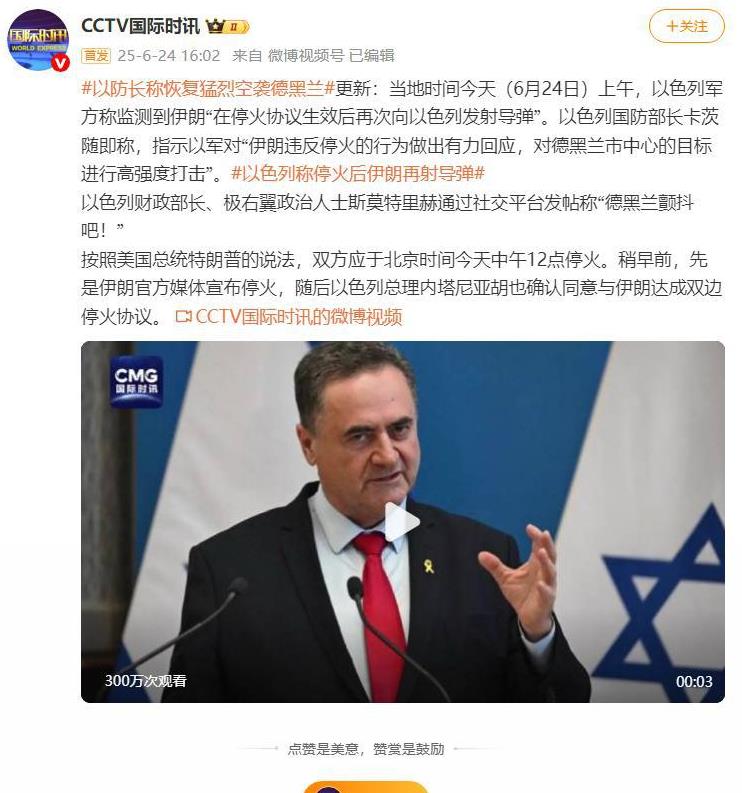This screenshot has width=742, height=793.
Task: Click the 300万次观看 view count
Action: (x=146, y=681)
